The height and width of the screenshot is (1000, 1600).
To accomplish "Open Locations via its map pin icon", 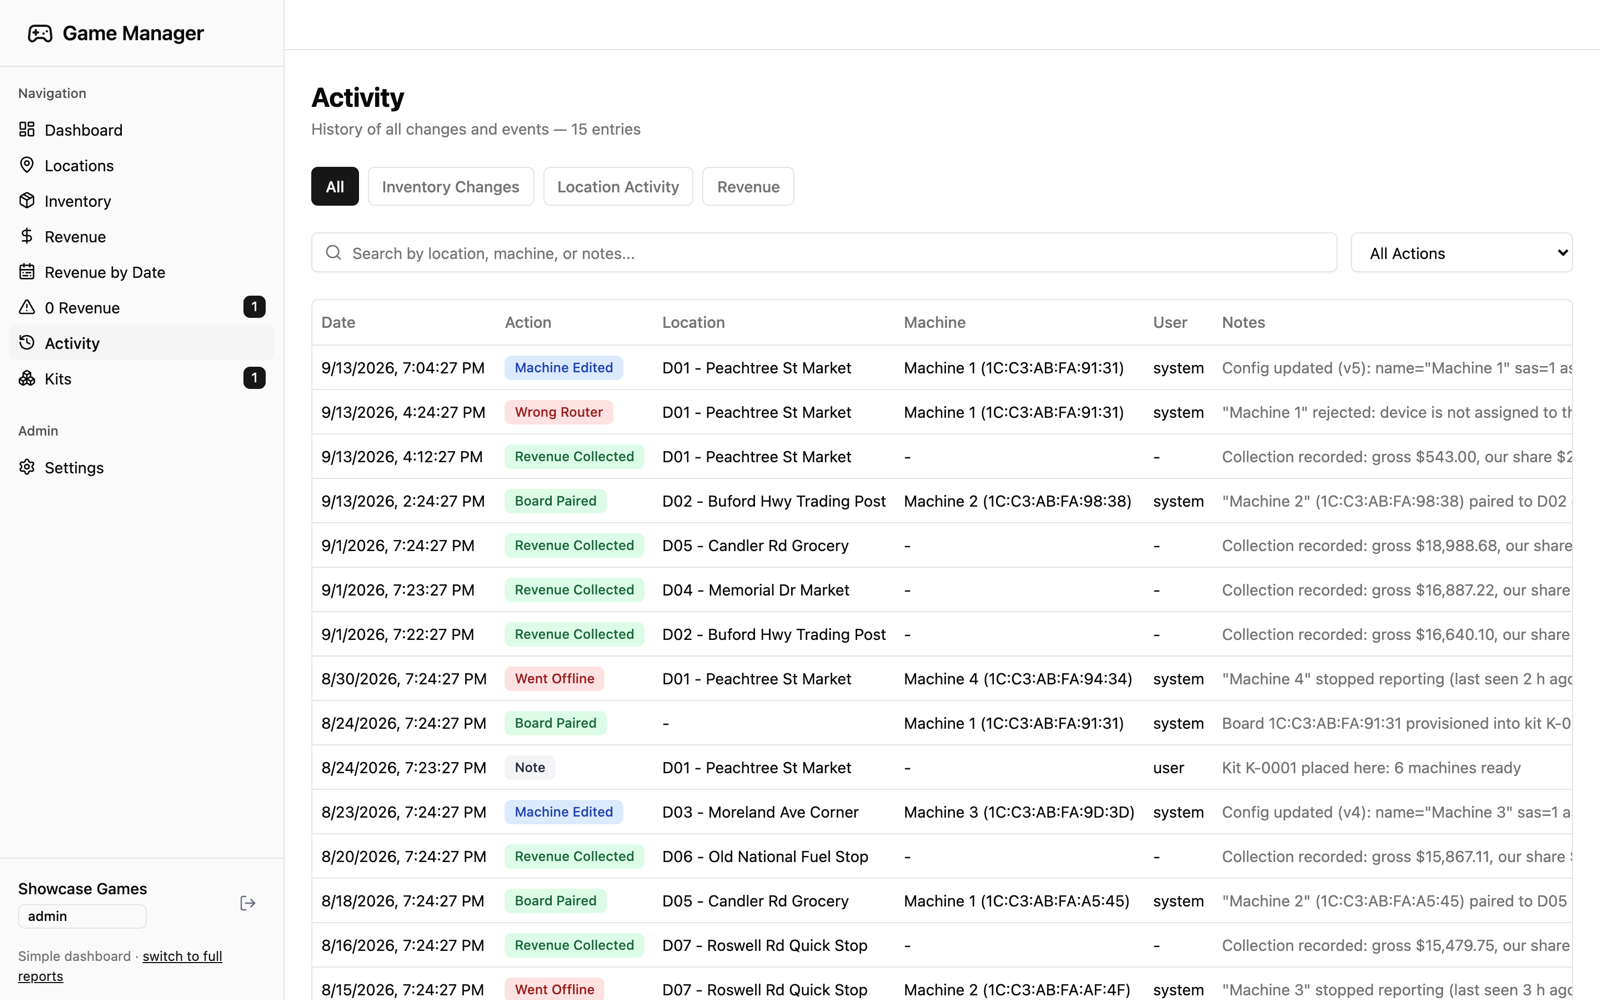I will (27, 165).
